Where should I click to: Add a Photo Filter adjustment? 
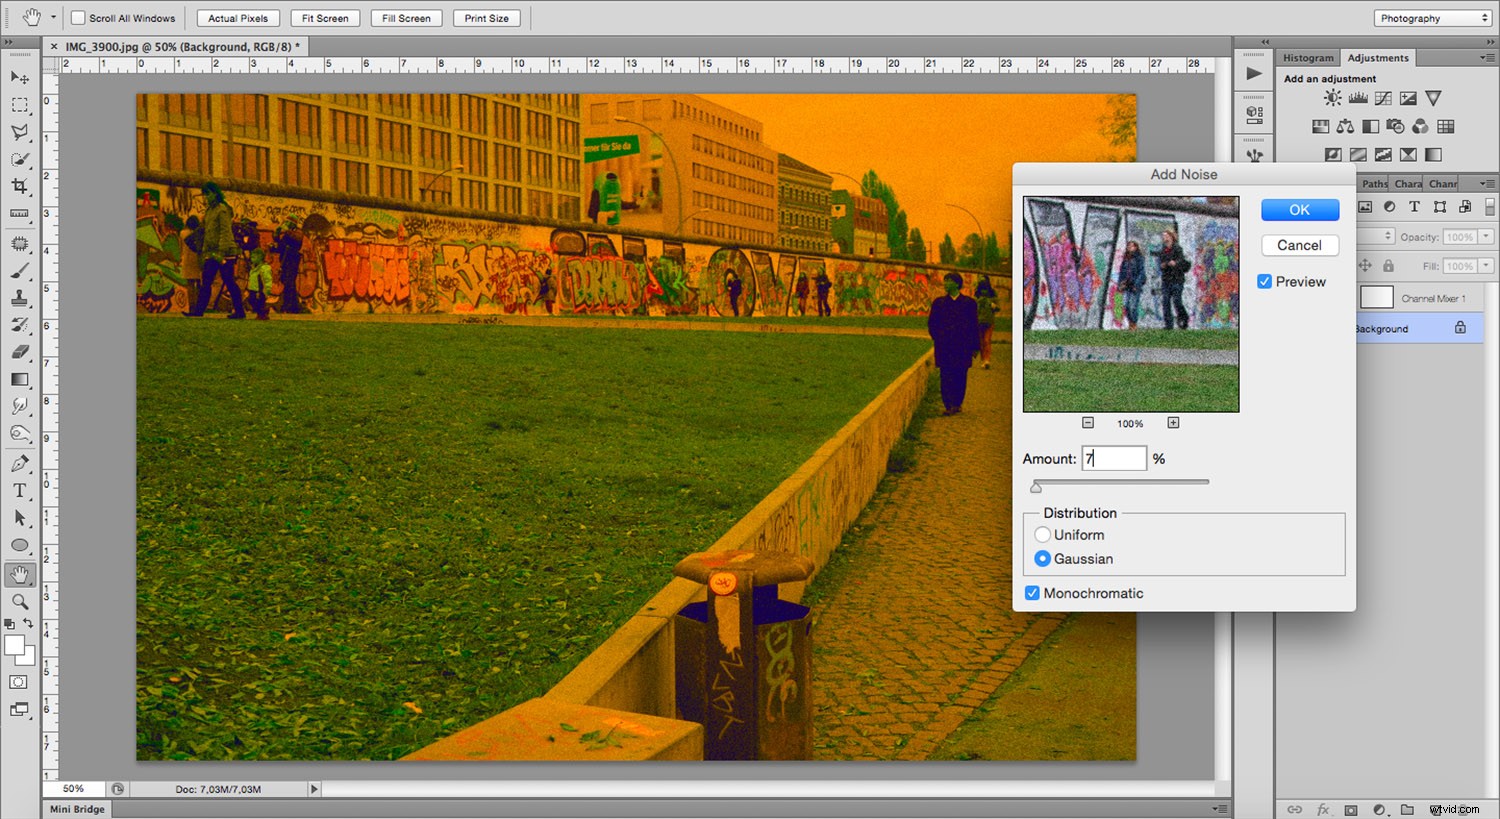(1395, 127)
